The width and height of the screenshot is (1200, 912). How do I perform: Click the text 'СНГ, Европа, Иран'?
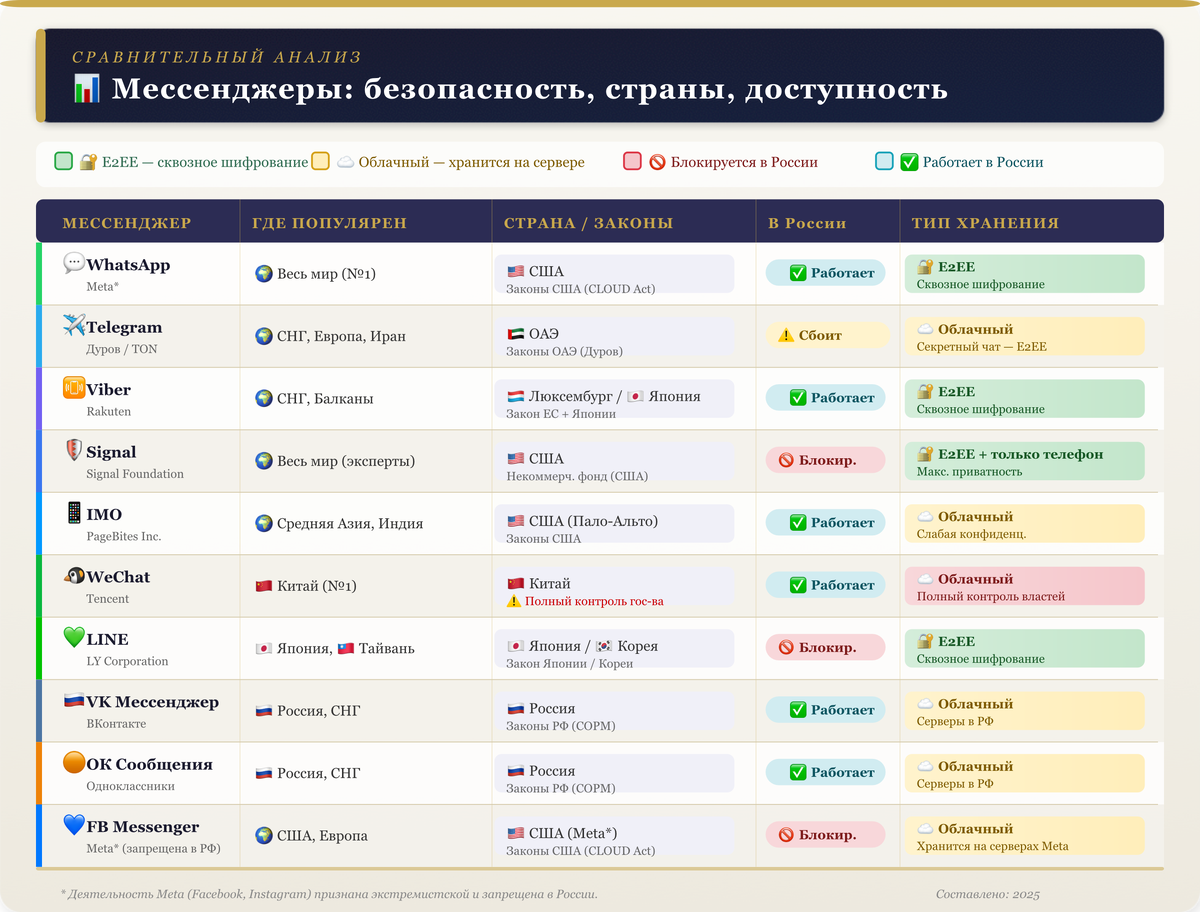pos(341,337)
